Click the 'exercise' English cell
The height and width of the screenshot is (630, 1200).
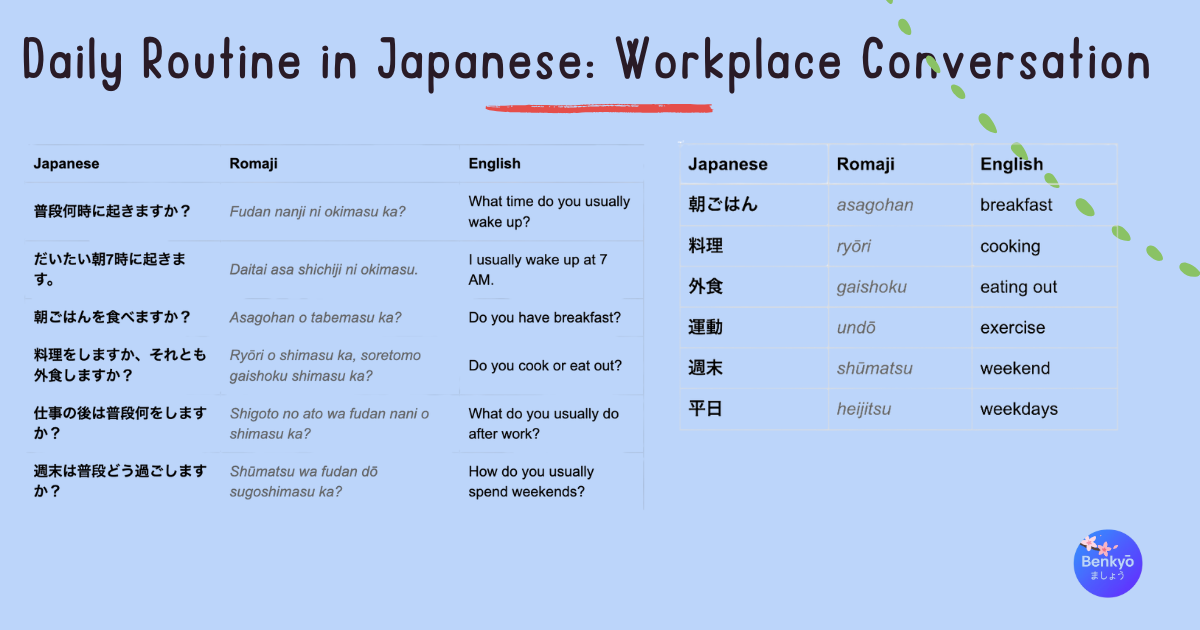coord(1013,327)
